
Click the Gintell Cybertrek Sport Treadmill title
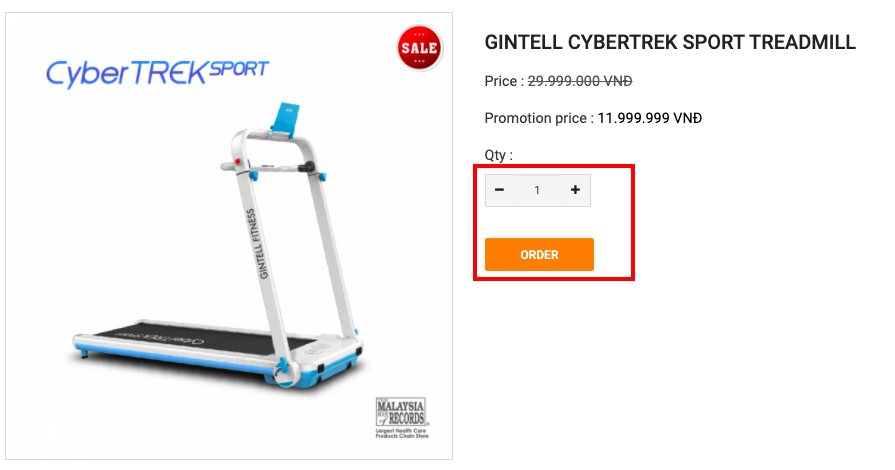670,42
